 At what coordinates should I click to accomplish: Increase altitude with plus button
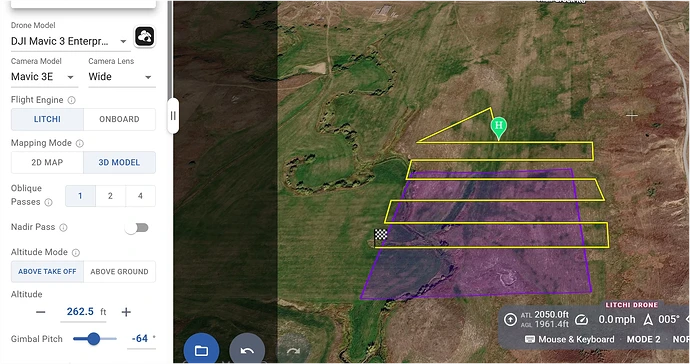click(126, 312)
